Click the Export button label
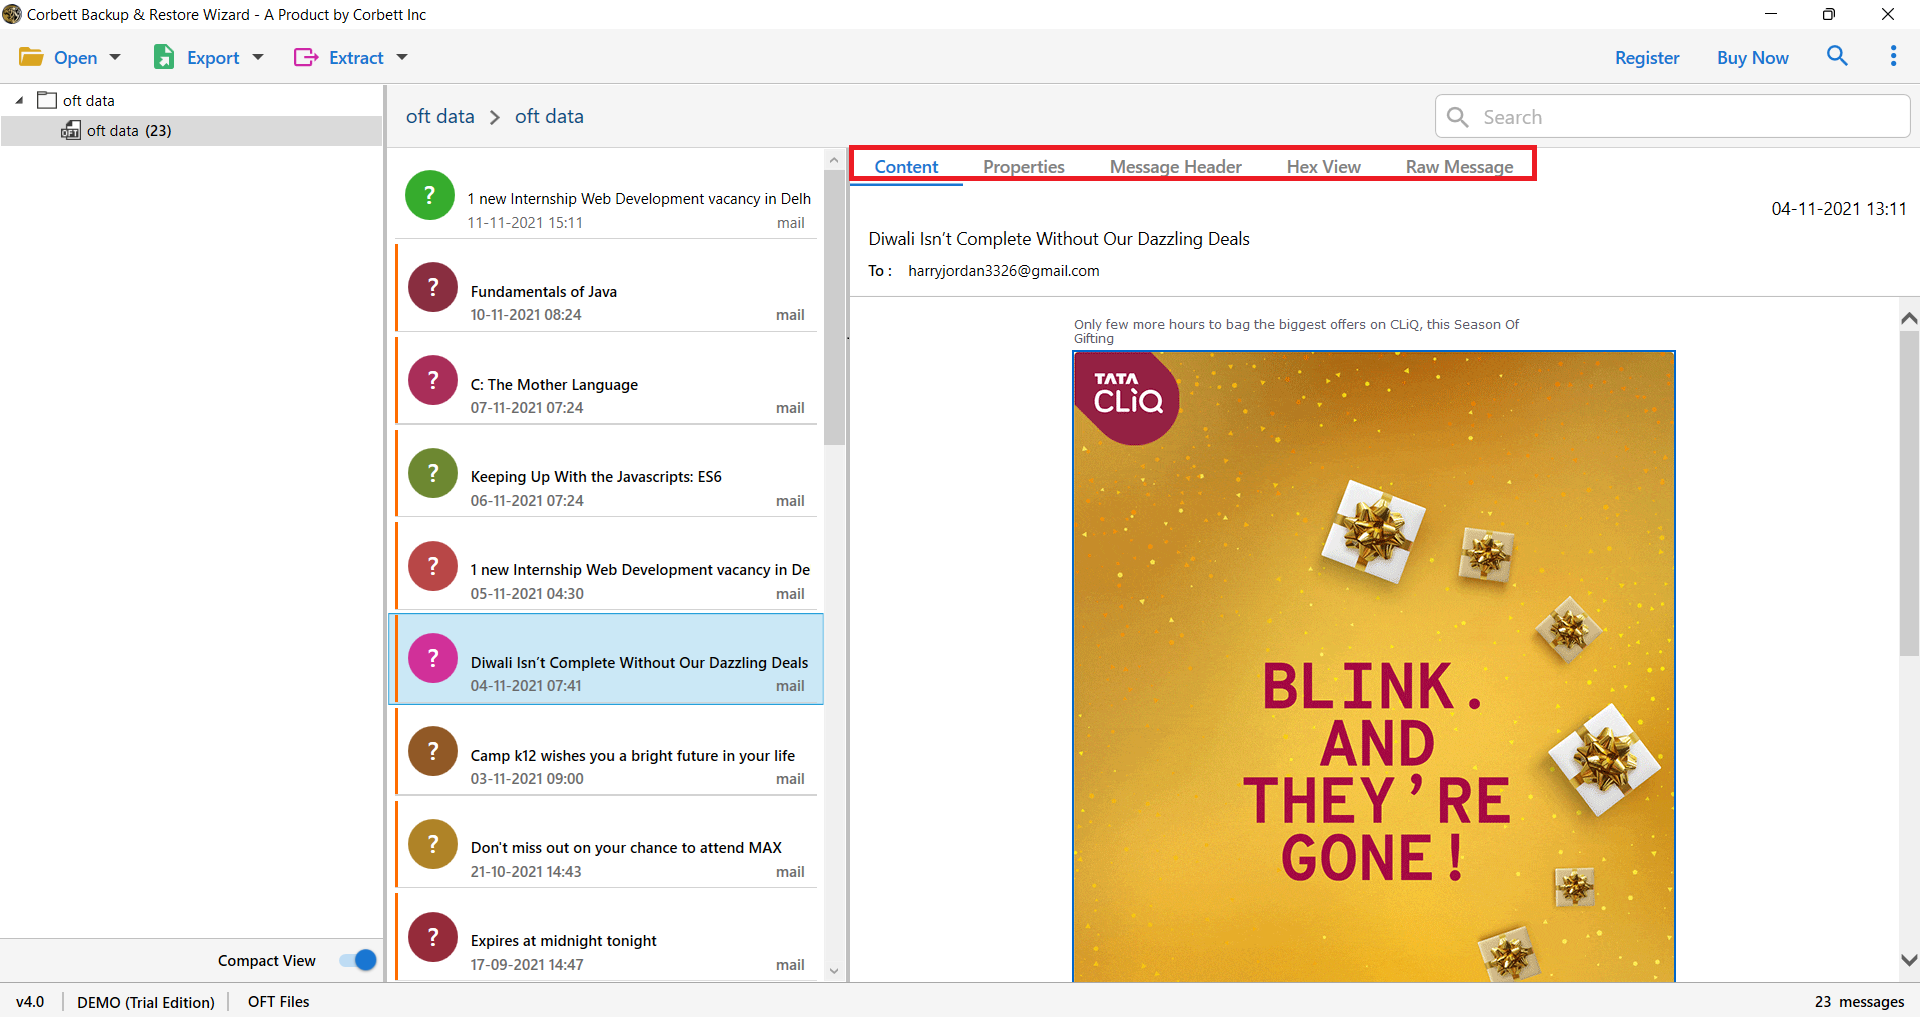1920x1017 pixels. click(x=213, y=58)
